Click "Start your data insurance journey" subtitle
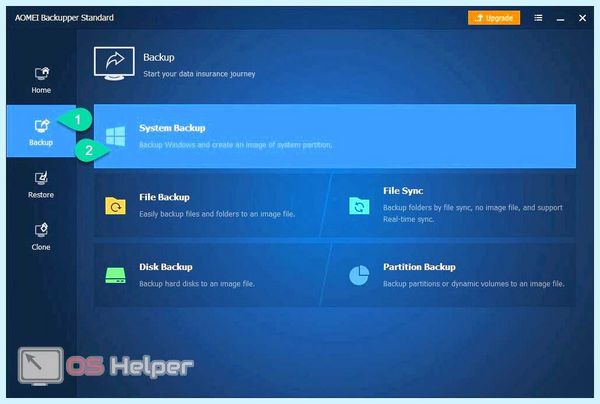 click(199, 74)
